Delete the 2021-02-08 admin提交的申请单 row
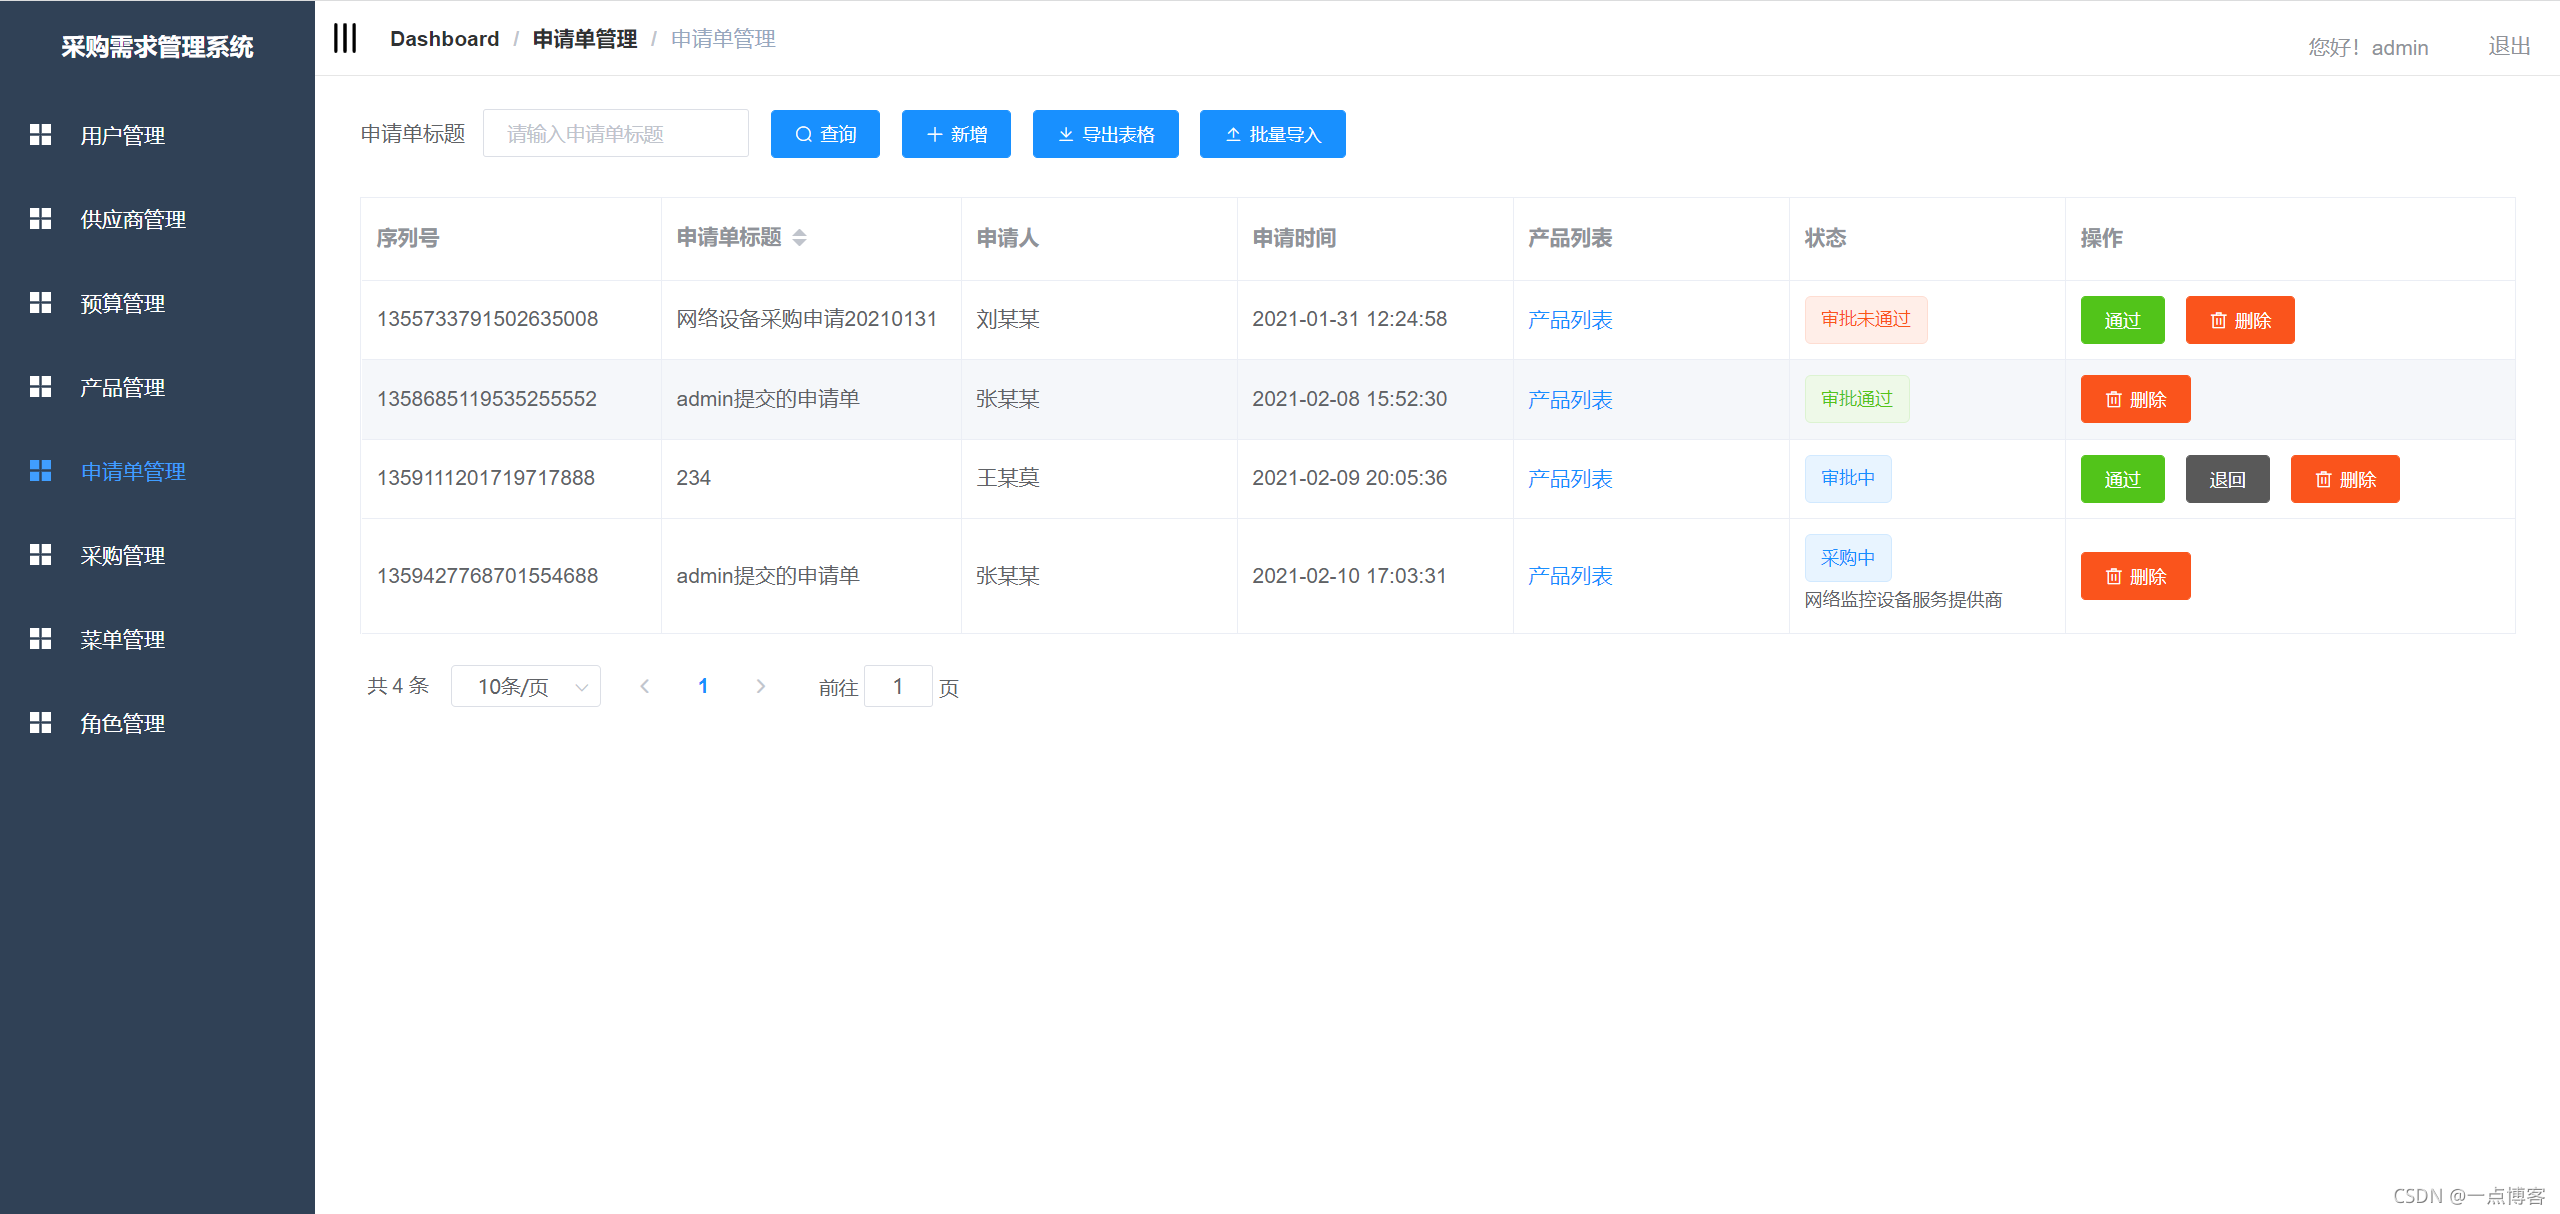Screen dimensions: 2560x1214 (2135, 399)
